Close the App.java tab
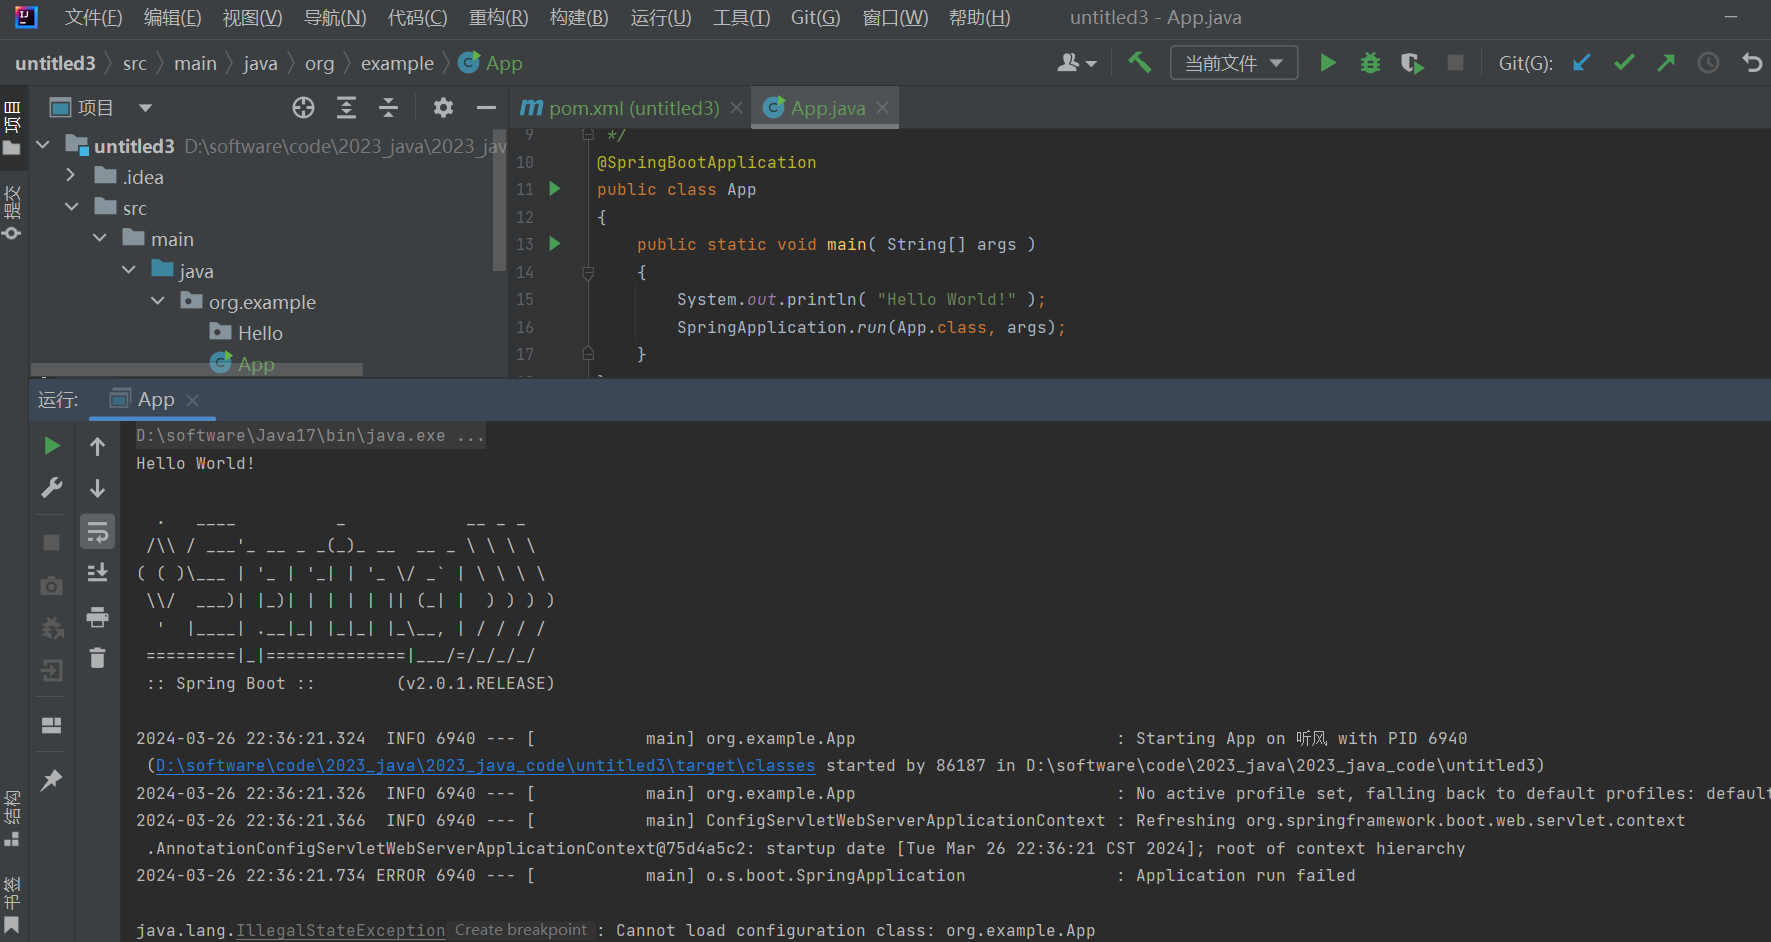 point(882,108)
